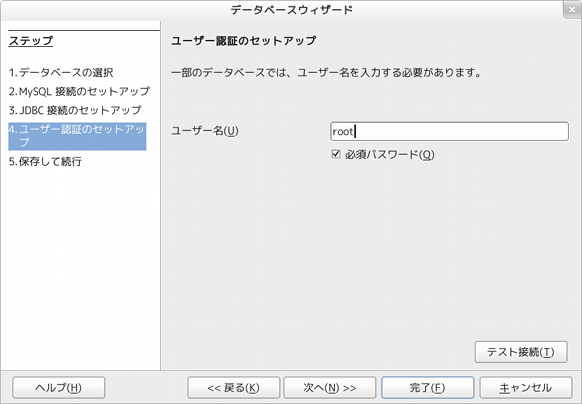The image size is (582, 404).
Task: Proceed with 次へ >> button
Action: [330, 388]
